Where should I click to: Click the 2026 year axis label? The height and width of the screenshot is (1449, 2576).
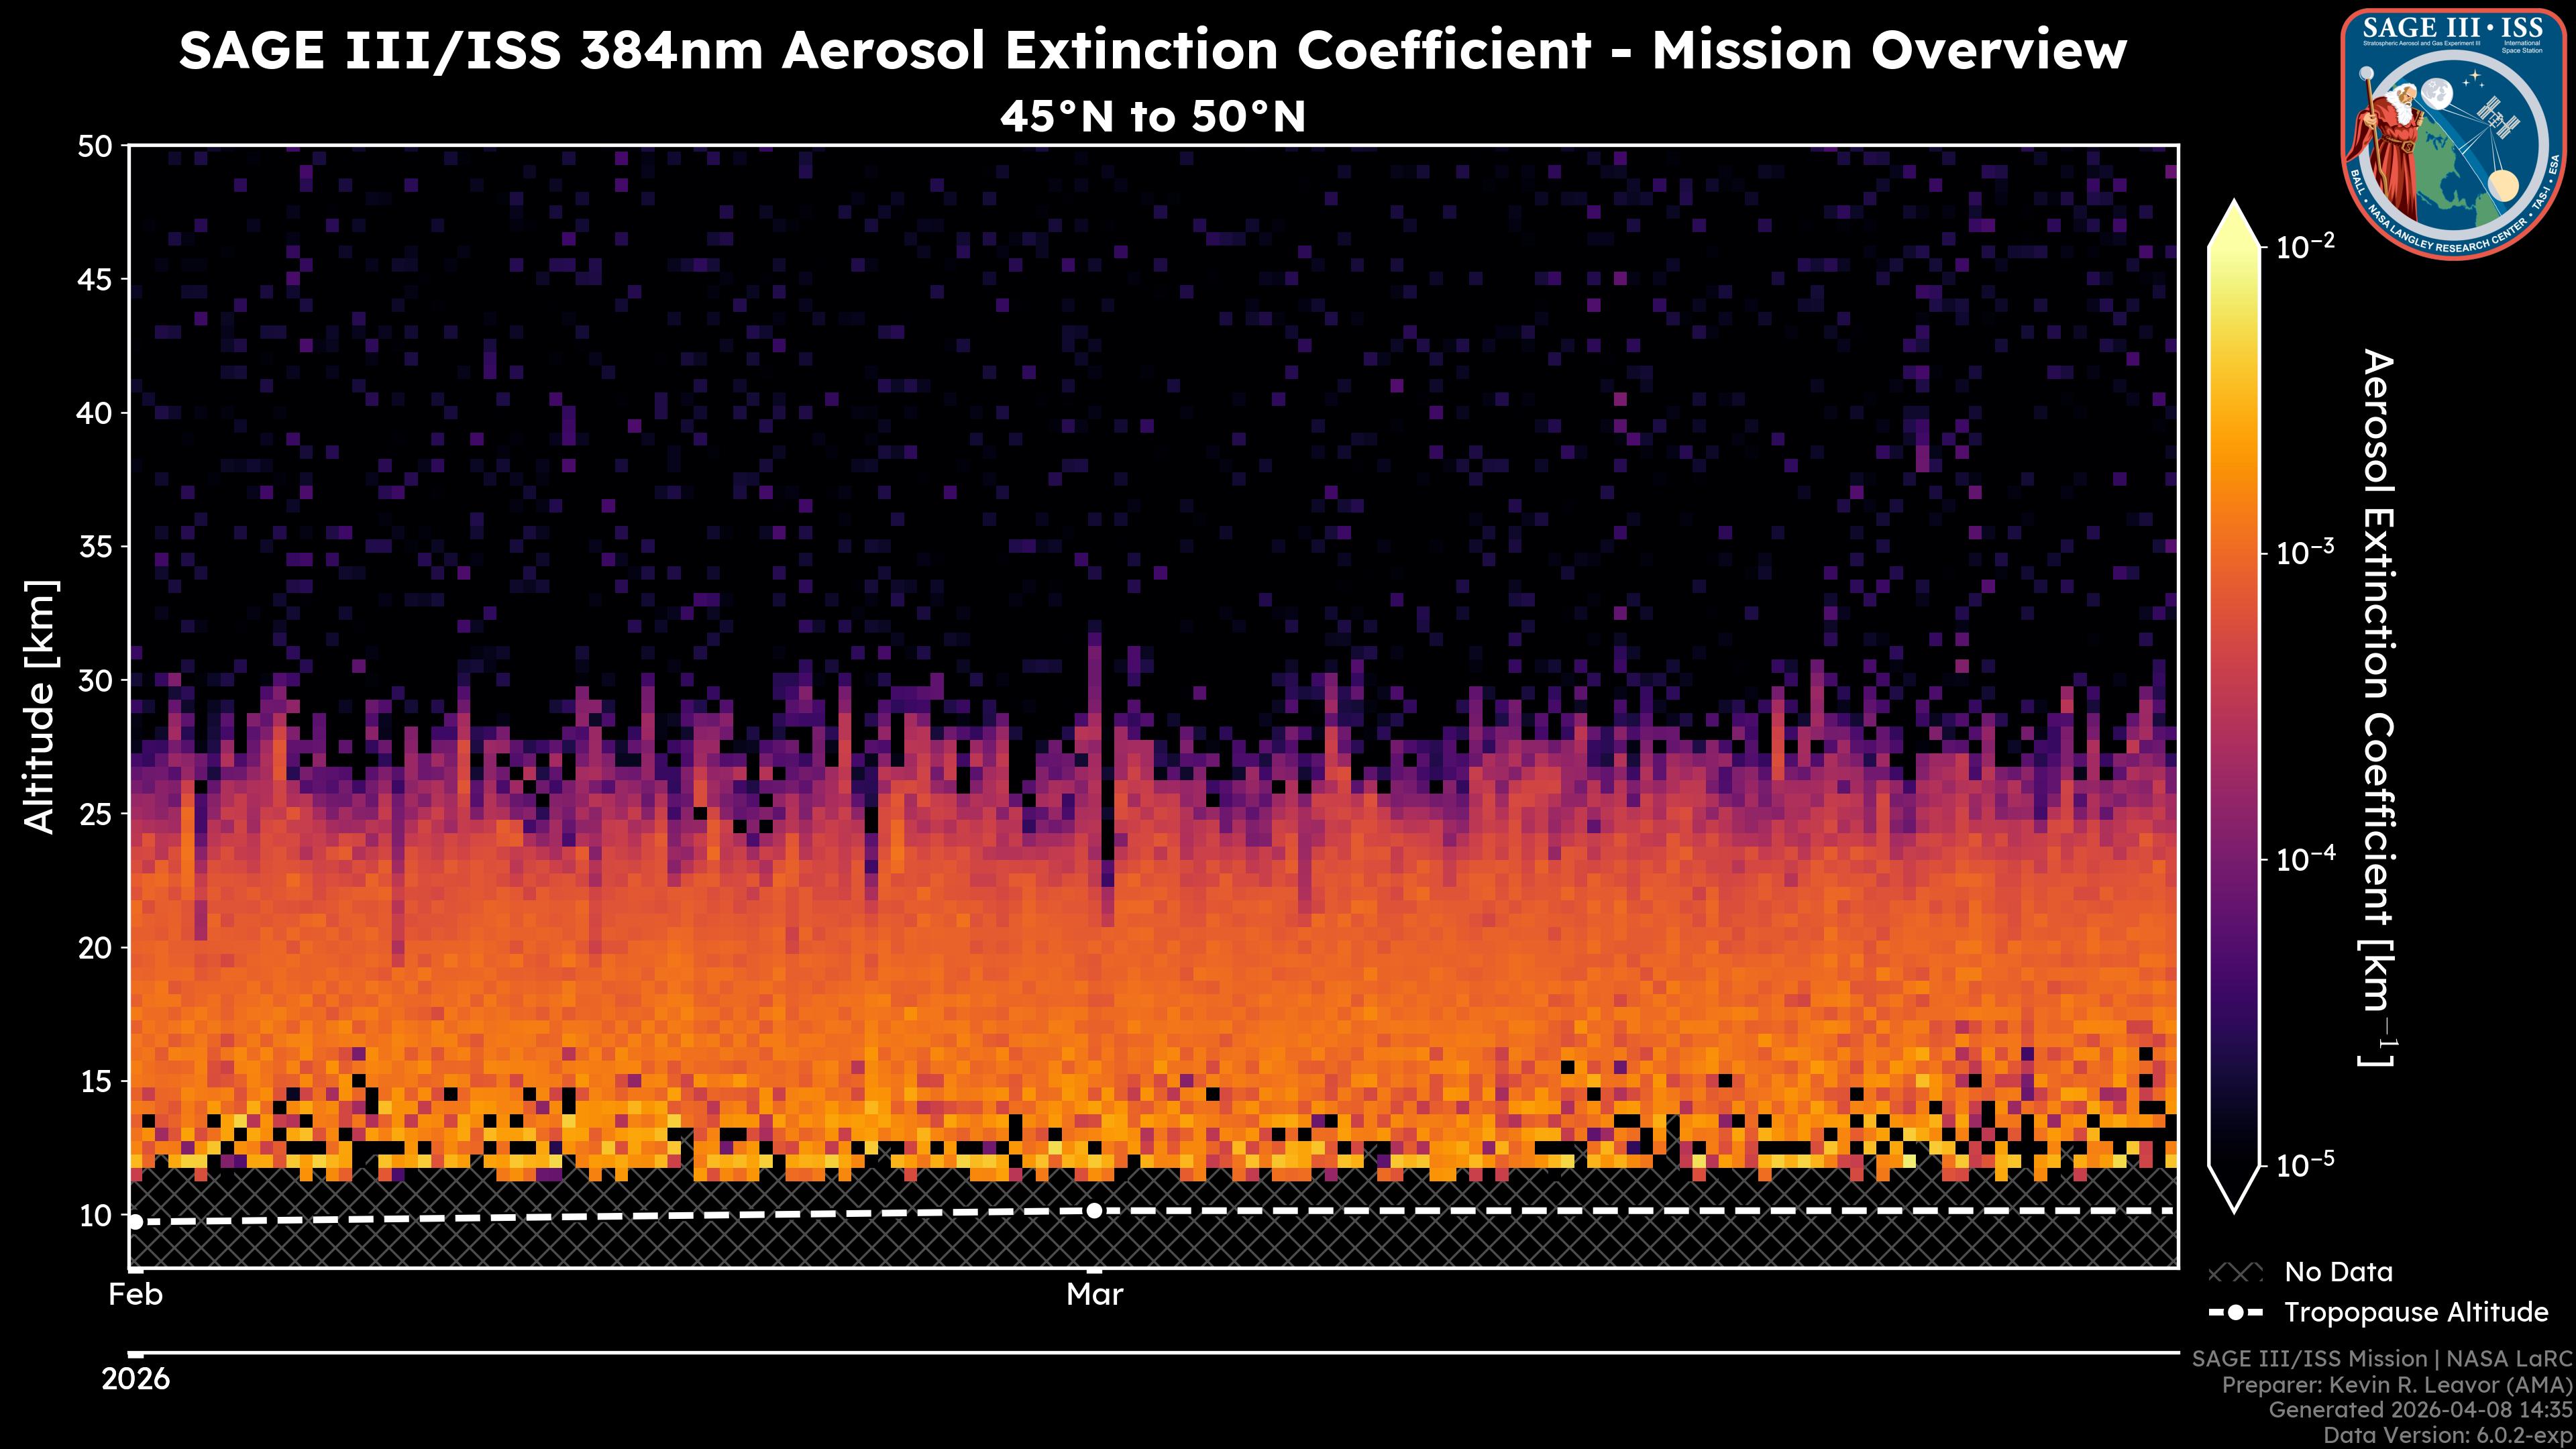tap(135, 1380)
